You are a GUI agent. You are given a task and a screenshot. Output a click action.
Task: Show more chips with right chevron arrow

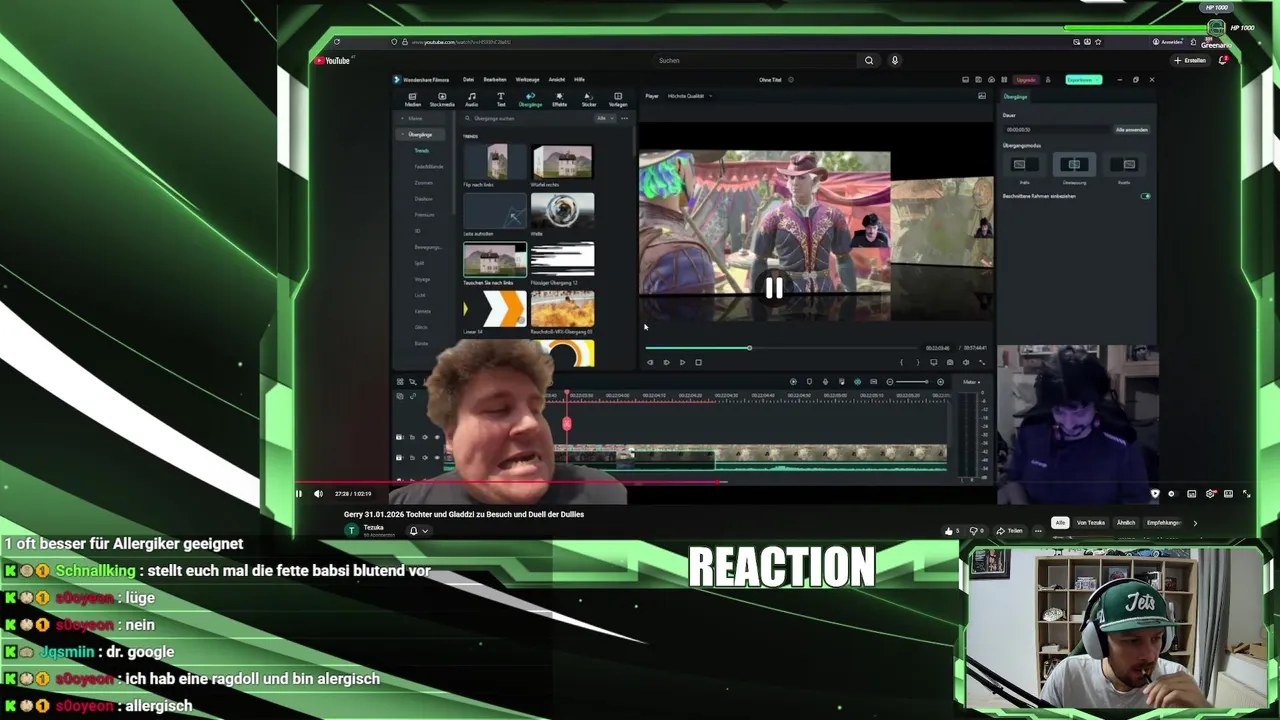pos(1195,522)
